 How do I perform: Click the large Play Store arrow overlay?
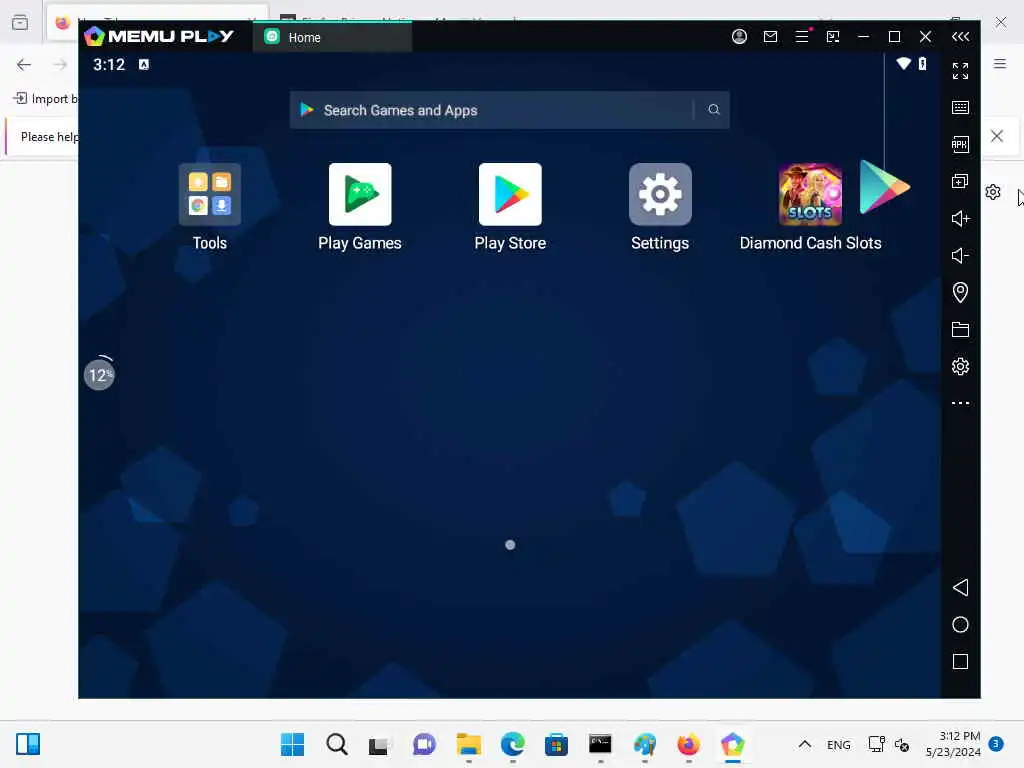click(884, 187)
